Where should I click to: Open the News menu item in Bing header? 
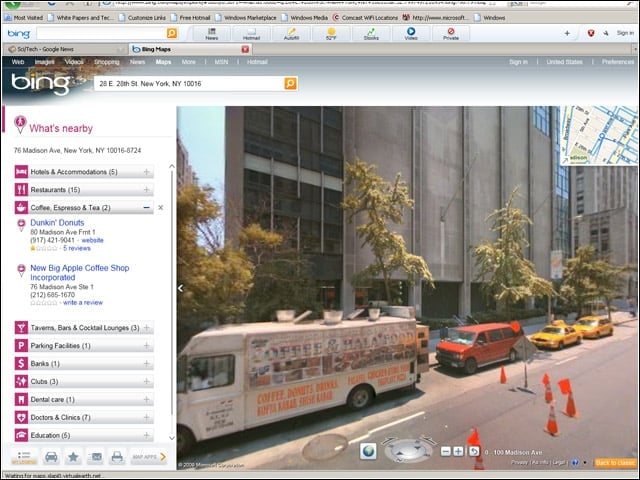pos(137,62)
